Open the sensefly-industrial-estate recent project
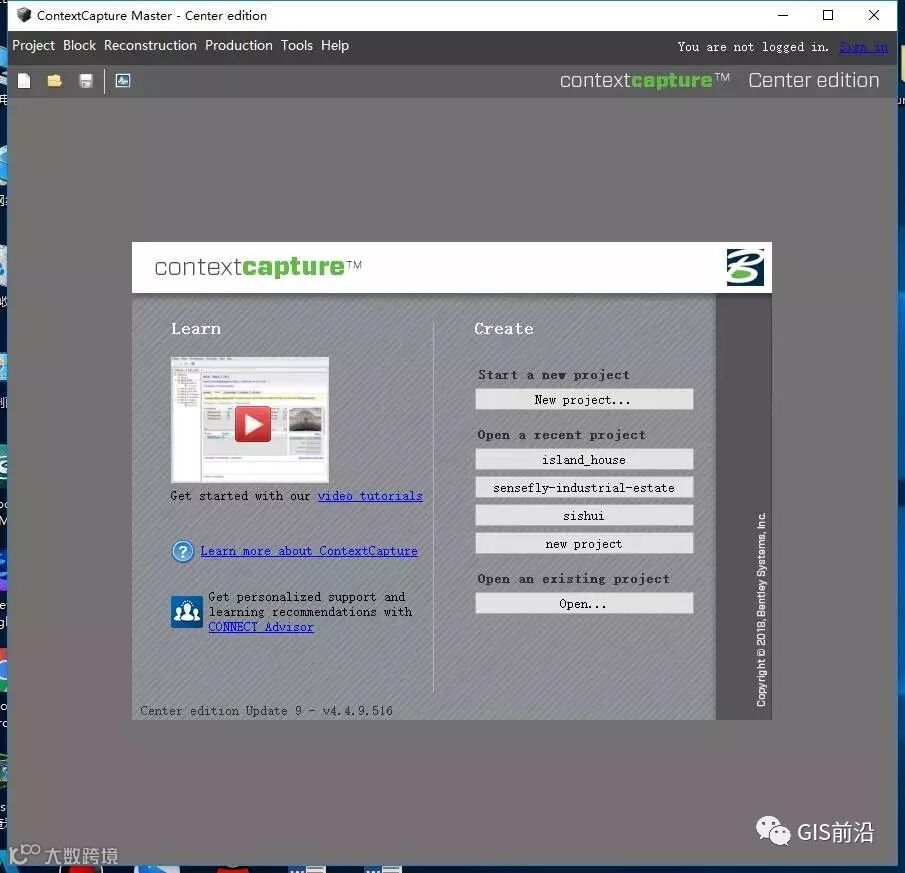This screenshot has width=905, height=873. pos(584,487)
